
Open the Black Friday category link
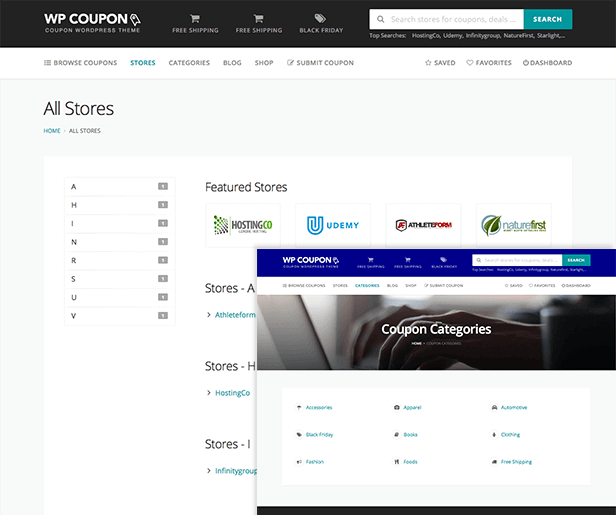(319, 435)
